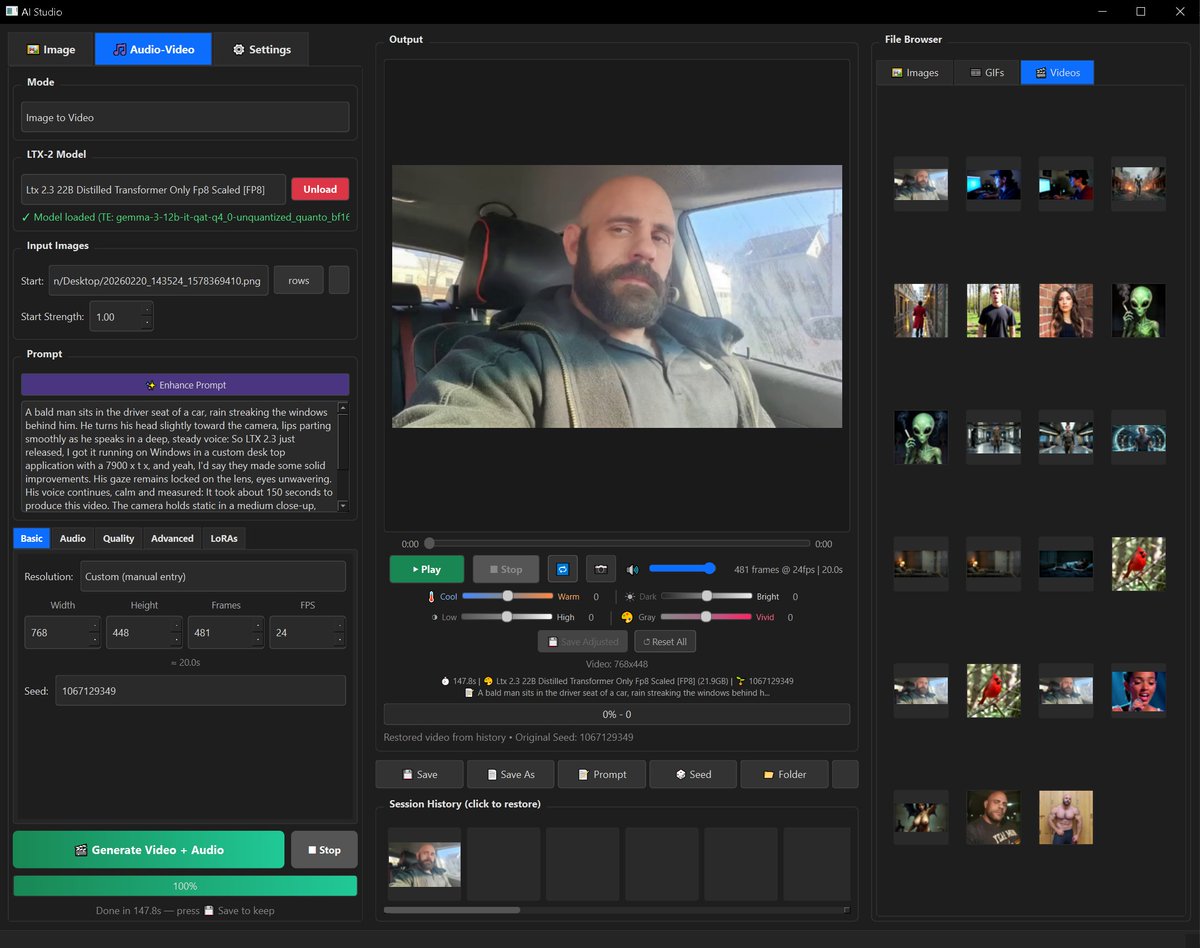Image resolution: width=1200 pixels, height=948 pixels.
Task: Select the Videos tab in File Browser
Action: (1057, 72)
